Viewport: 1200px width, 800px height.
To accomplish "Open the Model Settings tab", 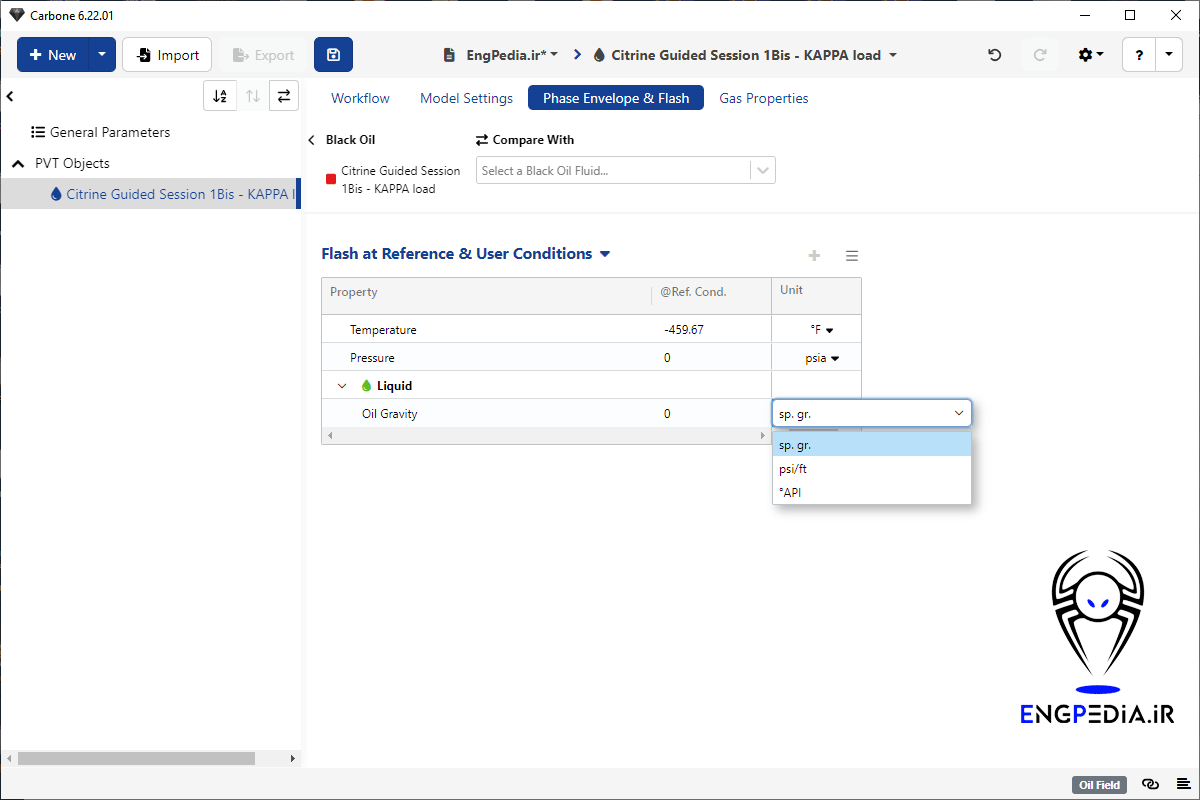I will (x=466, y=98).
